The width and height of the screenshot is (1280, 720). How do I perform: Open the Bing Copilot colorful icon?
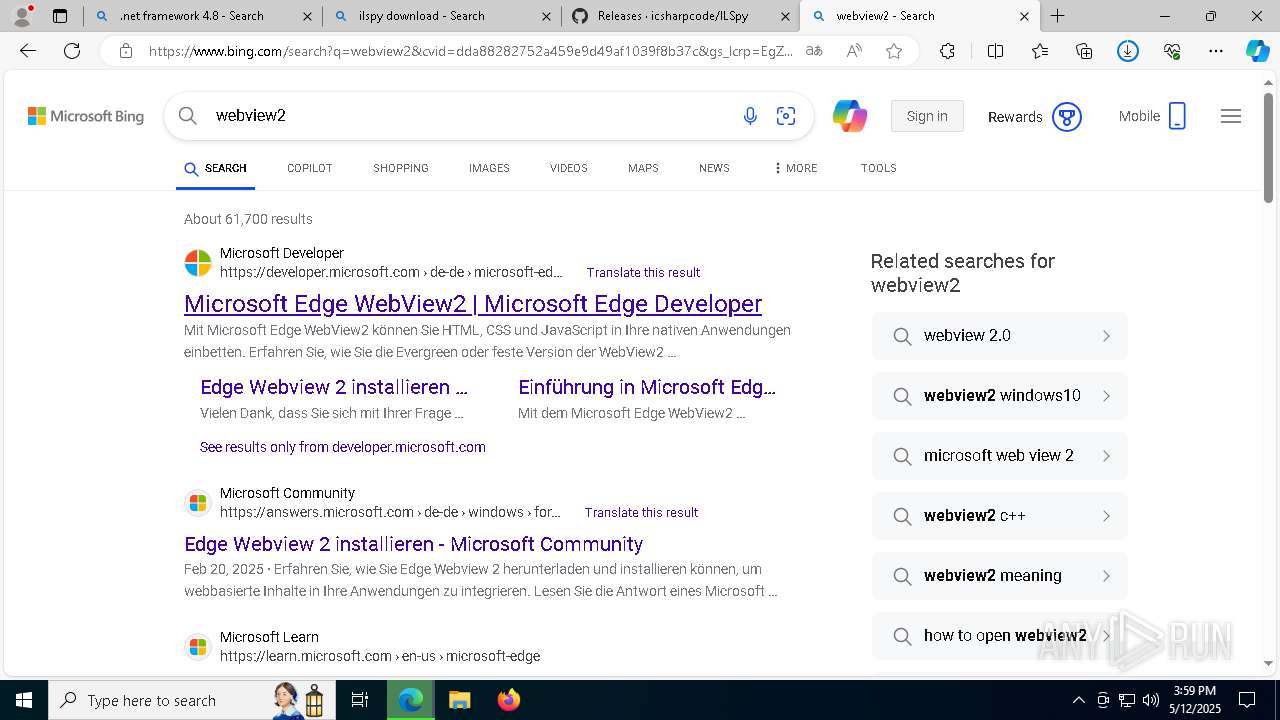(850, 116)
